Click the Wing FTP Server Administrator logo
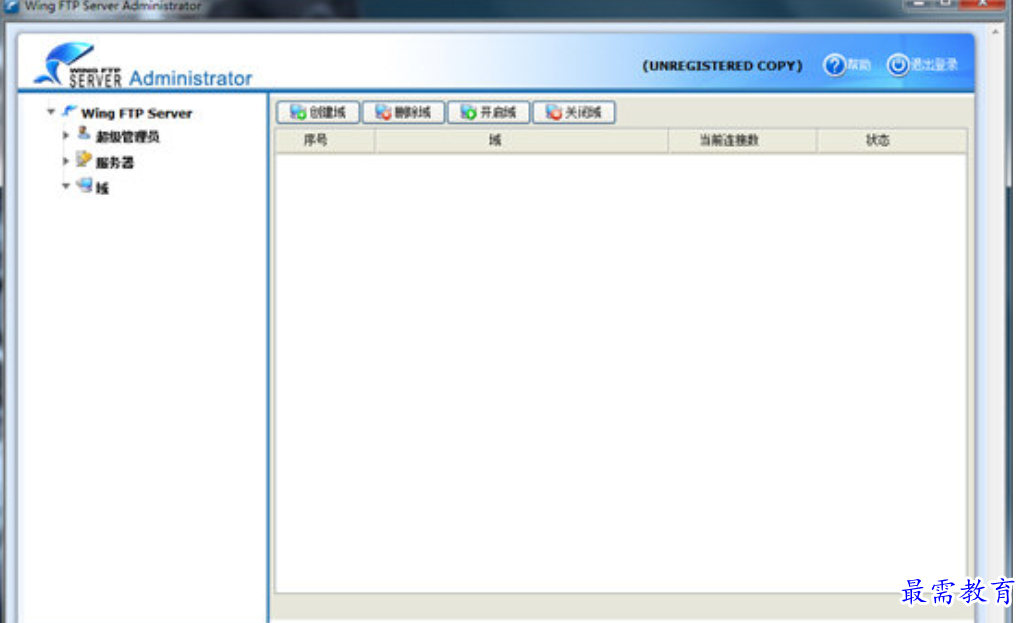The width and height of the screenshot is (1023, 623). pyautogui.click(x=144, y=65)
